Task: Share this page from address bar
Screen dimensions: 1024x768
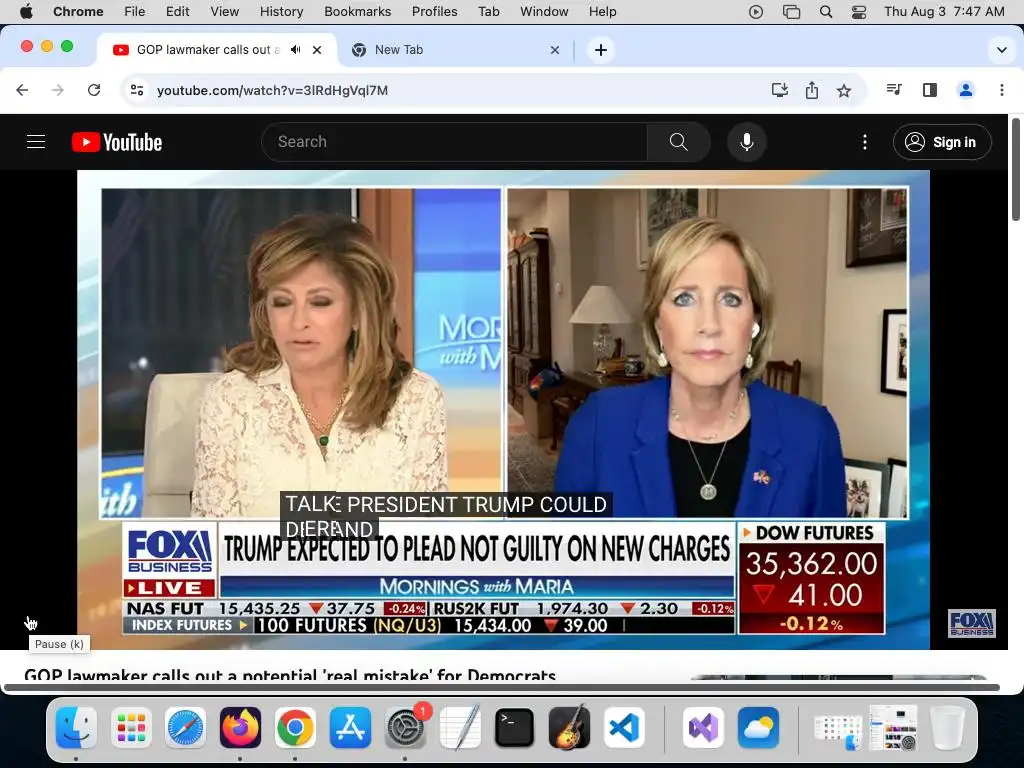Action: [812, 90]
